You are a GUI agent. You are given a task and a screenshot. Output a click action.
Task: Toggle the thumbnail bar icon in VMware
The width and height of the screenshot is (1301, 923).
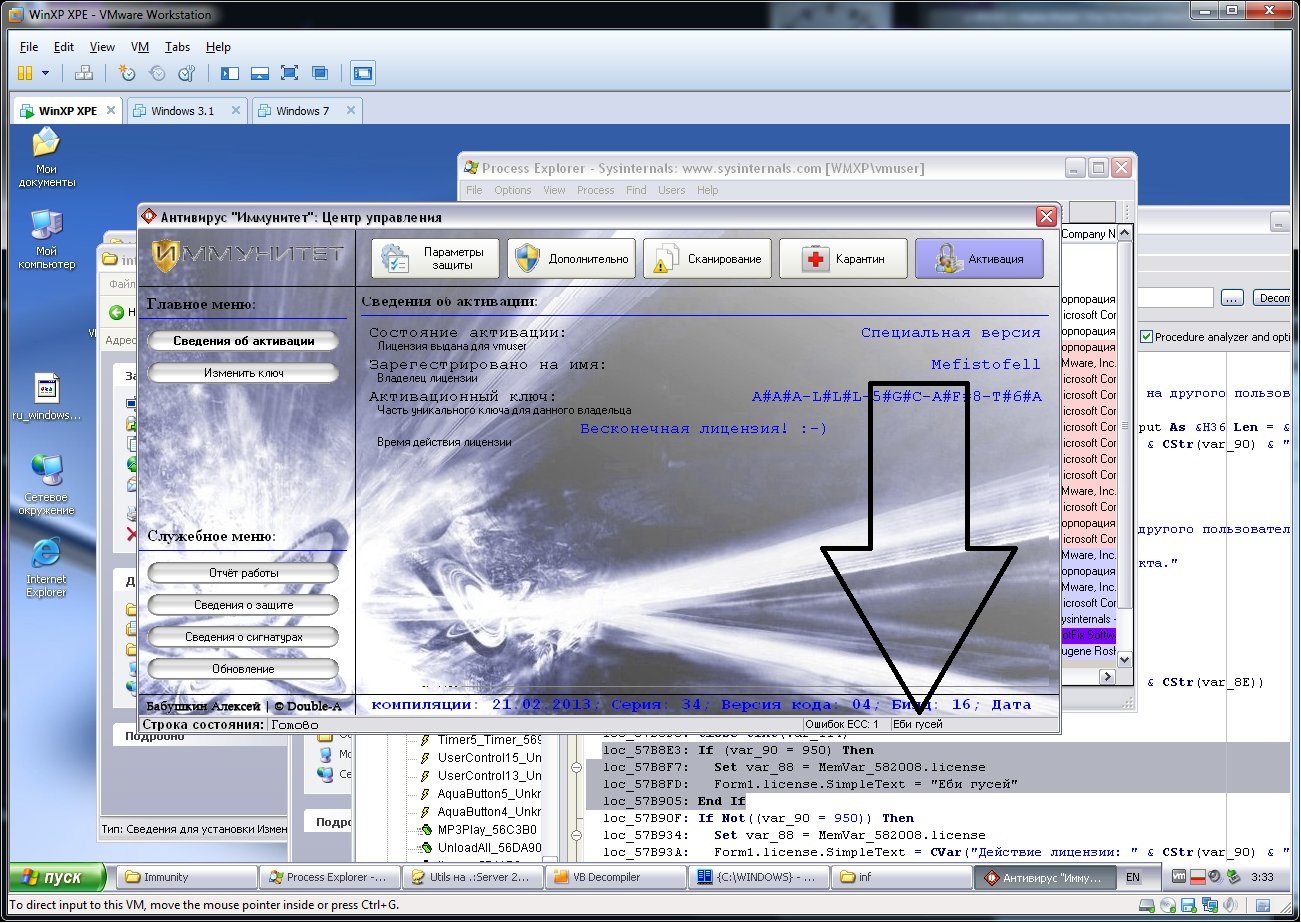click(260, 73)
